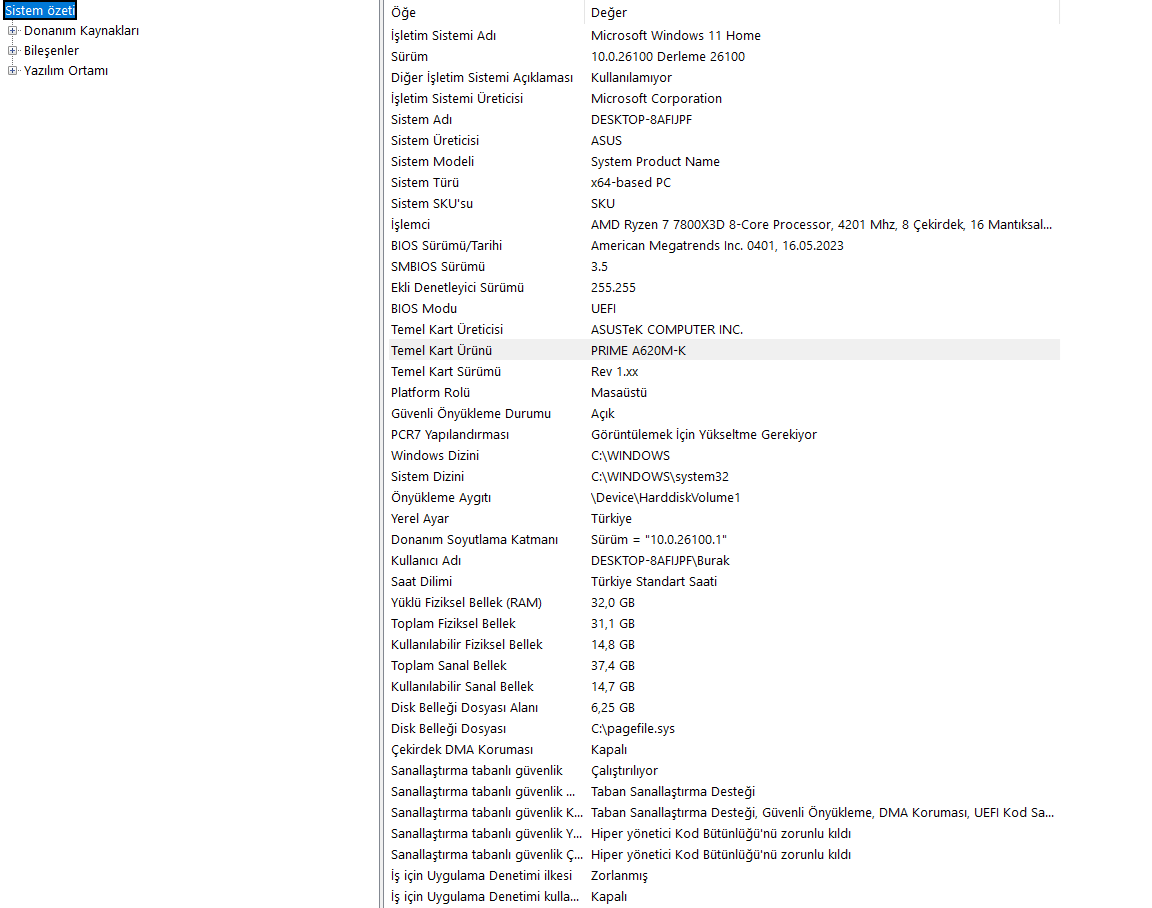Select the Sistem SKU'su row label
The width and height of the screenshot is (1152, 908).
tap(431, 203)
